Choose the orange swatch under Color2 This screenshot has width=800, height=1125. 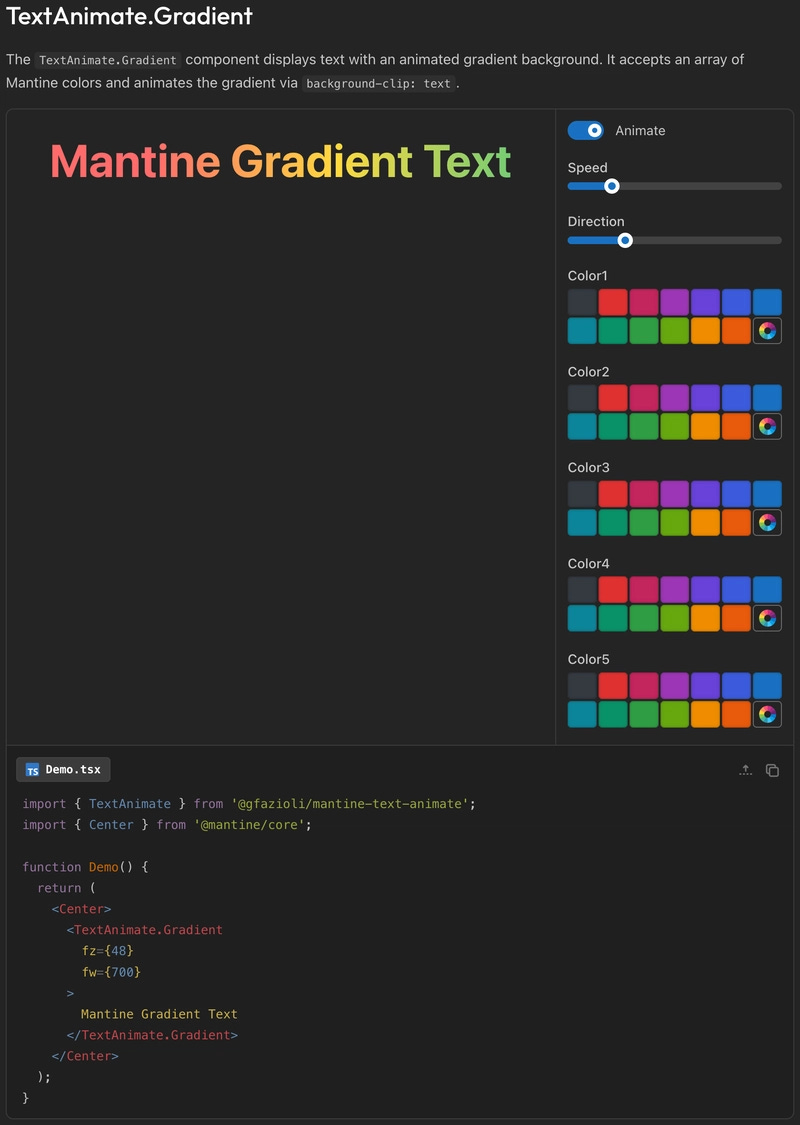[736, 426]
